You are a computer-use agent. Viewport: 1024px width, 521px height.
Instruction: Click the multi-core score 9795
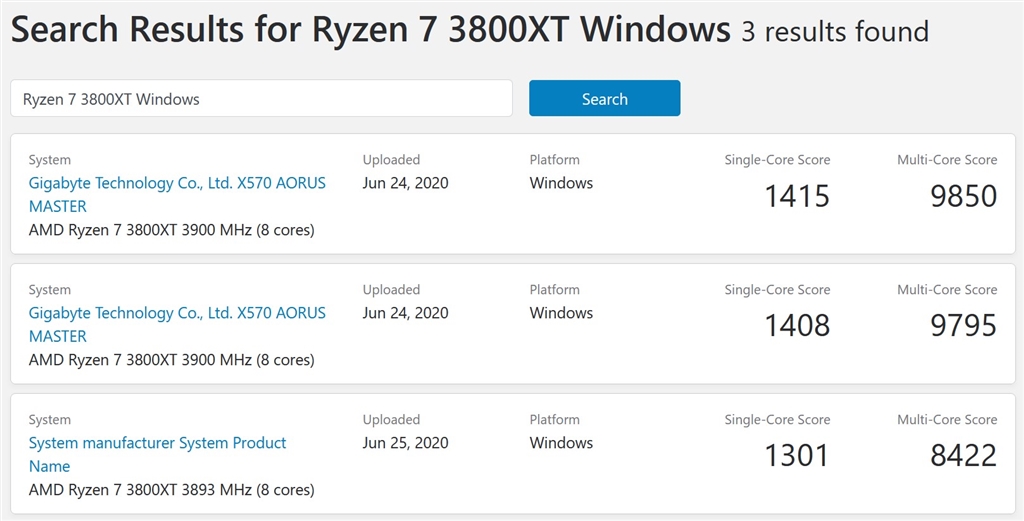[x=963, y=325]
